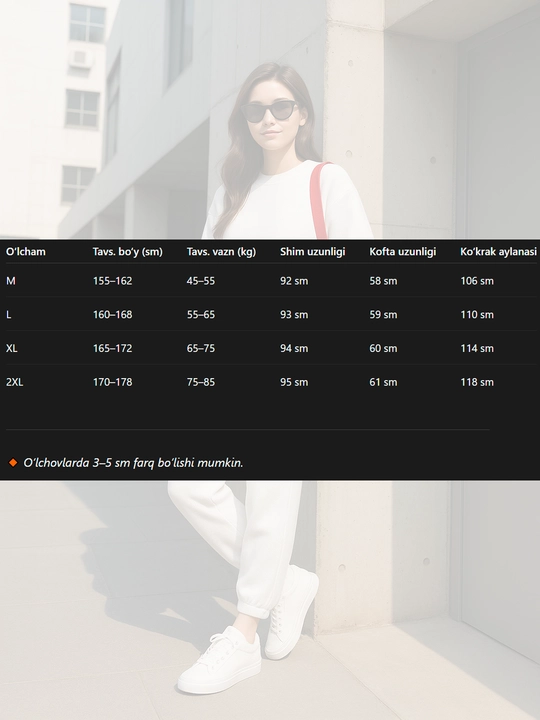Click the 118 sm chest value

[x=477, y=382]
